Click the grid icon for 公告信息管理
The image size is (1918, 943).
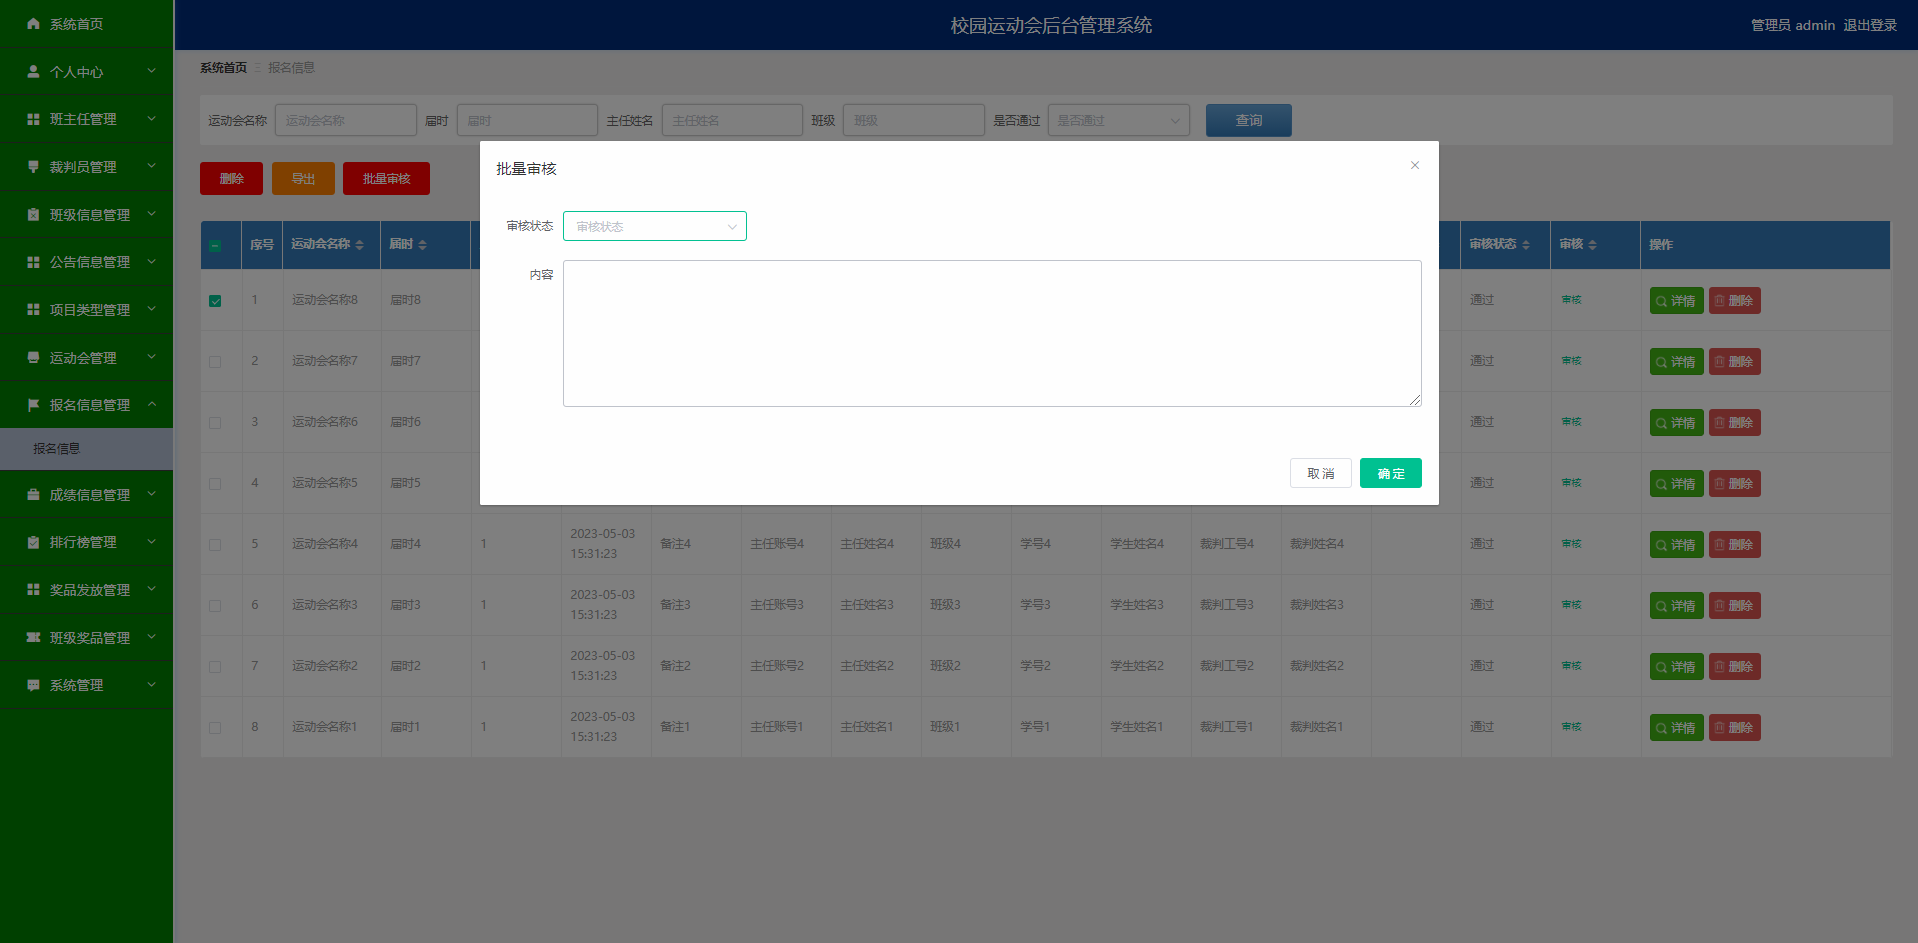coord(33,262)
